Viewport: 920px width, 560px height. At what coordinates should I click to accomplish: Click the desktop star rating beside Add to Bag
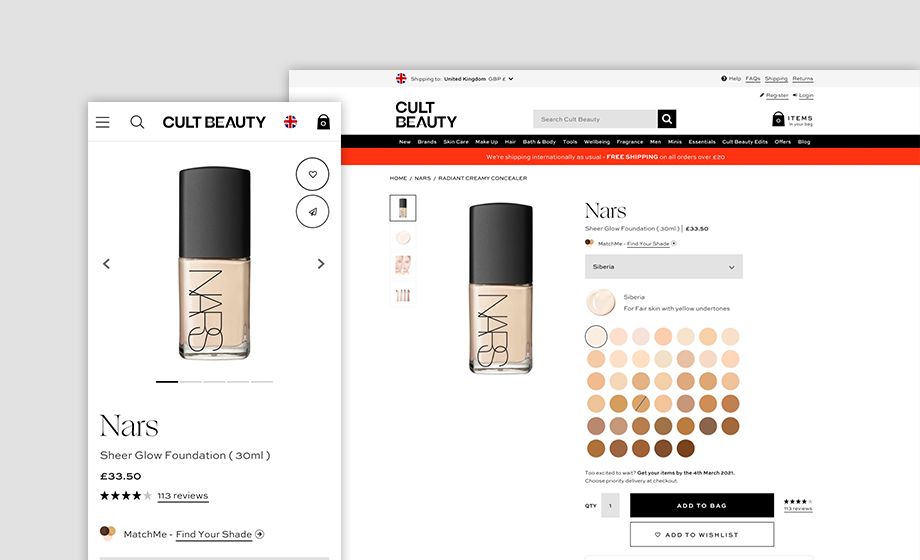coord(798,501)
